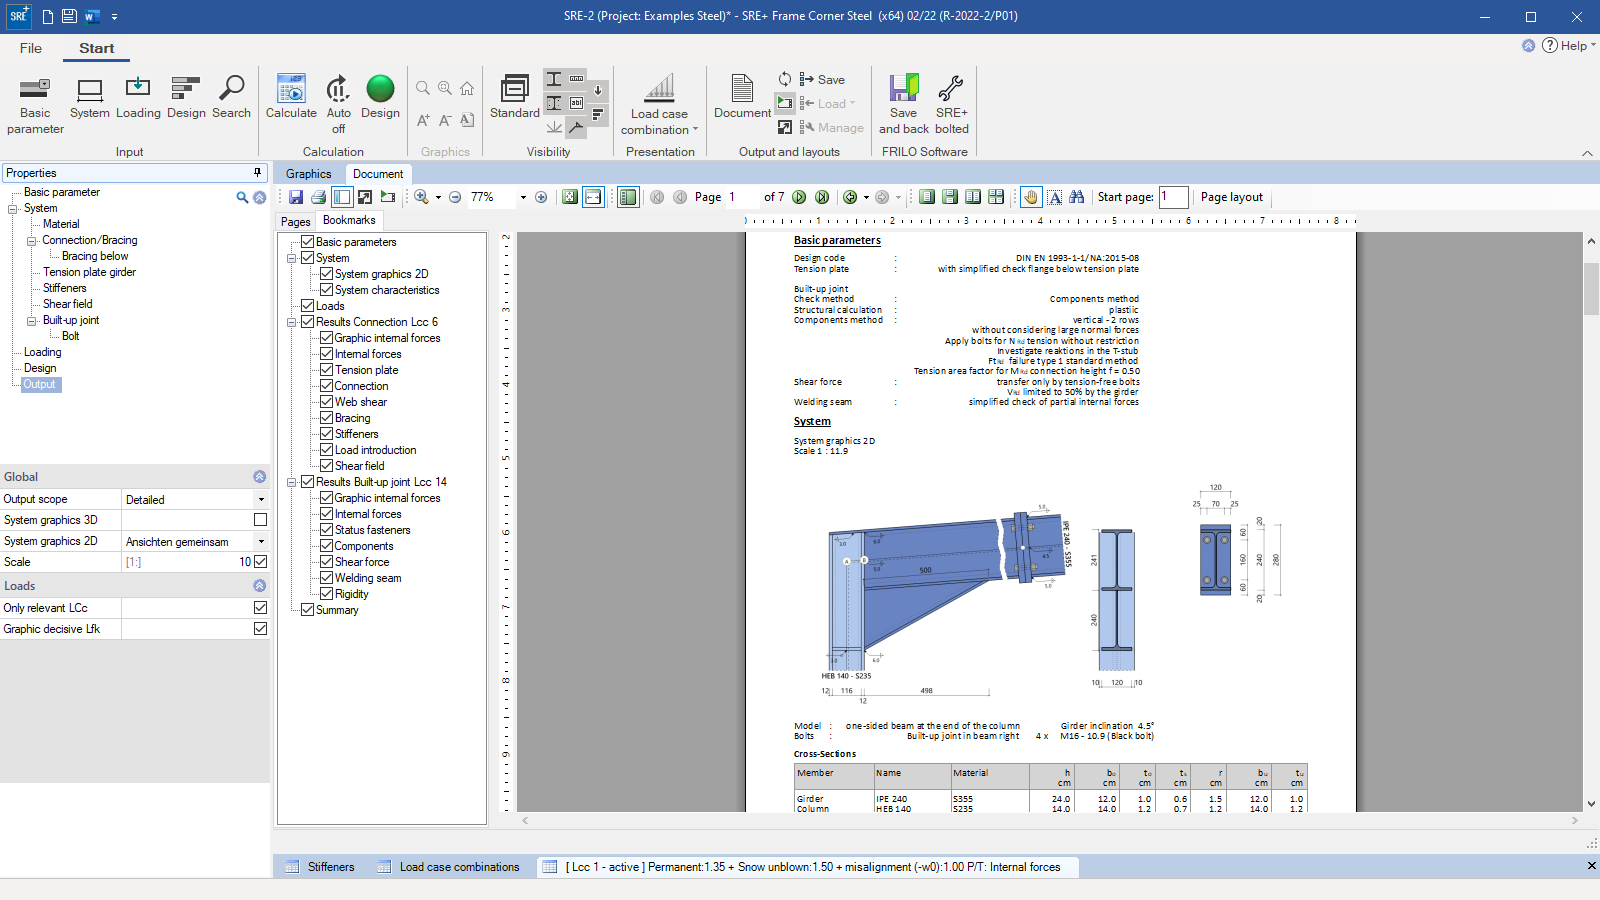Click the document vertical scrollbar thumb
Viewport: 1600px width, 900px height.
pos(1591,289)
